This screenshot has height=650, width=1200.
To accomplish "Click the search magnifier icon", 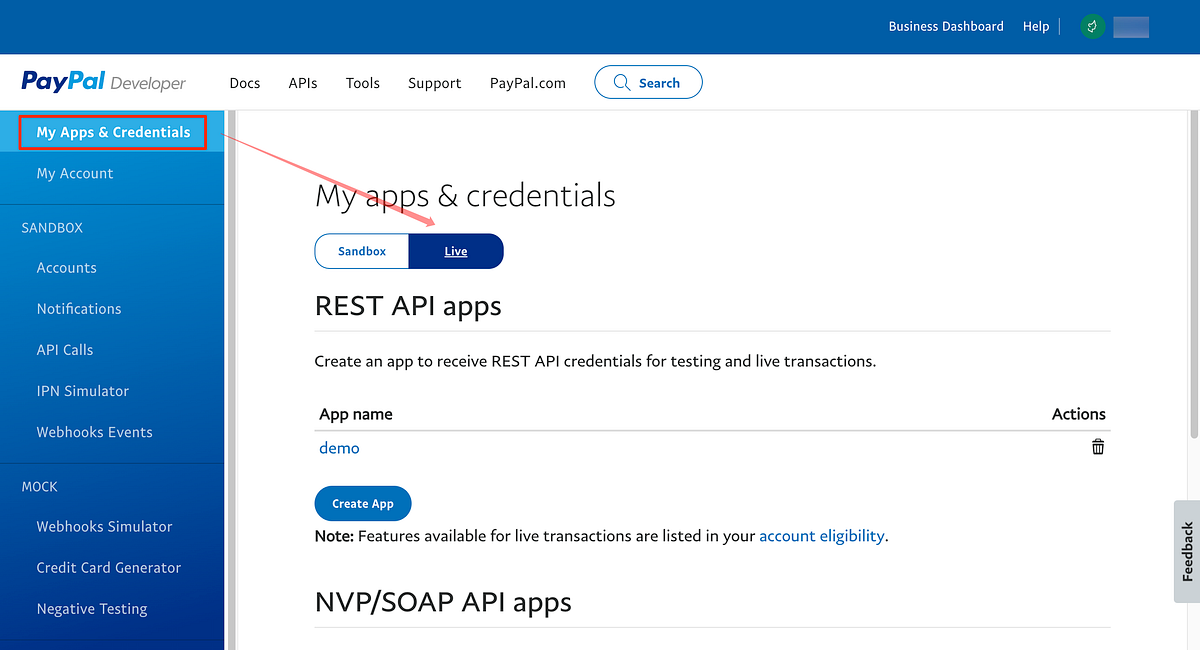I will pyautogui.click(x=622, y=82).
